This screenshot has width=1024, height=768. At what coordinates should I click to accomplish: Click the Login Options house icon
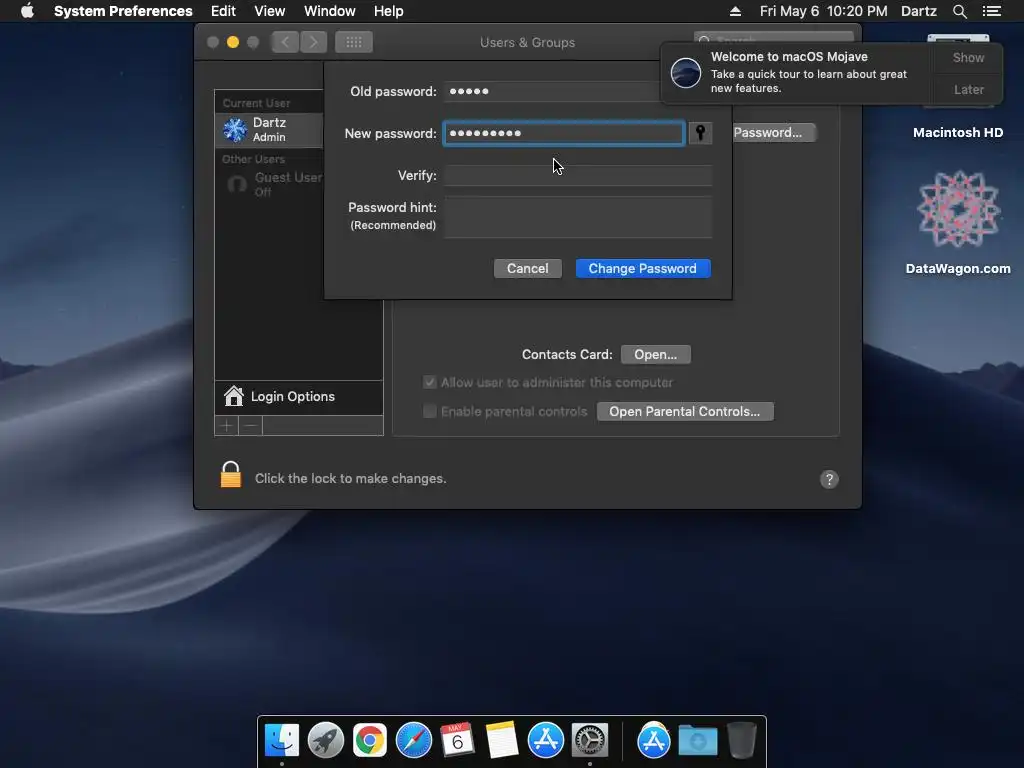[x=233, y=396]
